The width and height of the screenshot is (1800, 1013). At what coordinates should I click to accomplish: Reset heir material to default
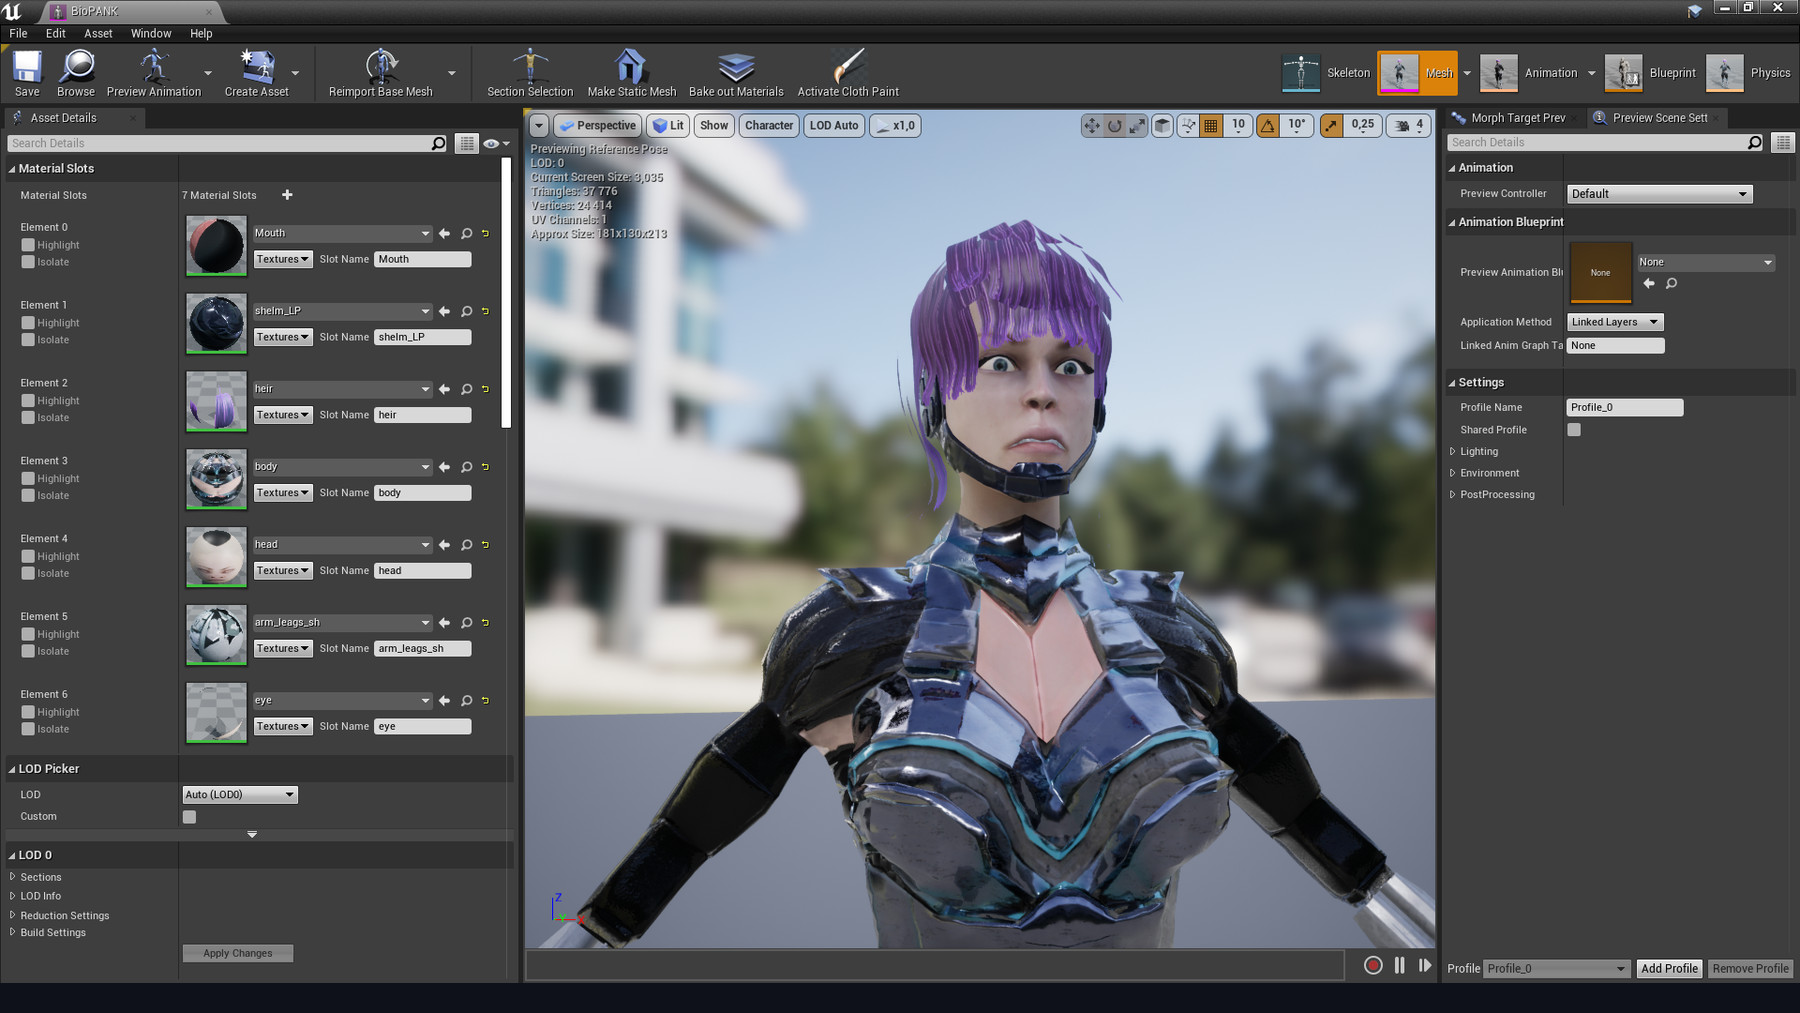pyautogui.click(x=486, y=389)
